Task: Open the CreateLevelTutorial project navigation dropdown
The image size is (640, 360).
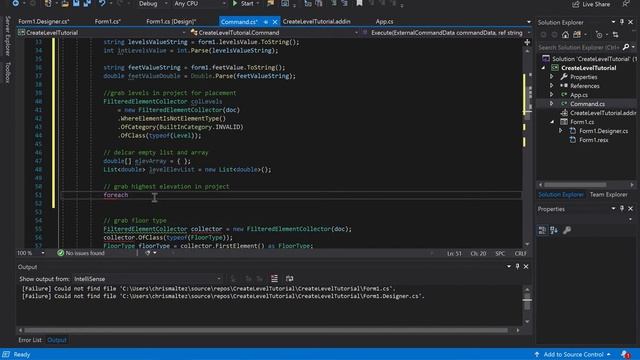Action: coord(102,32)
